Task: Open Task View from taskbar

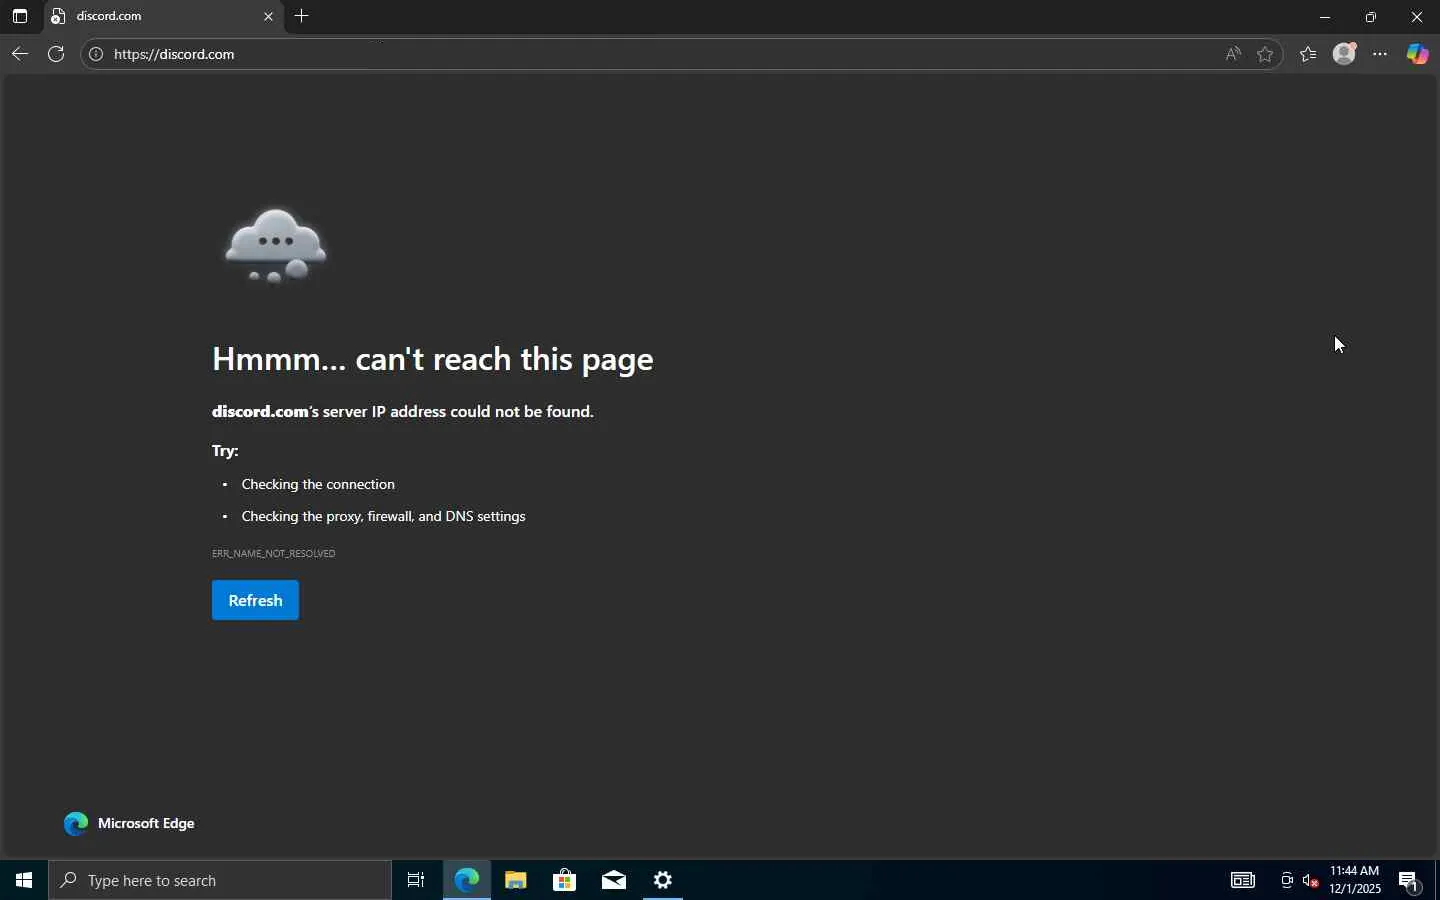Action: 417,880
